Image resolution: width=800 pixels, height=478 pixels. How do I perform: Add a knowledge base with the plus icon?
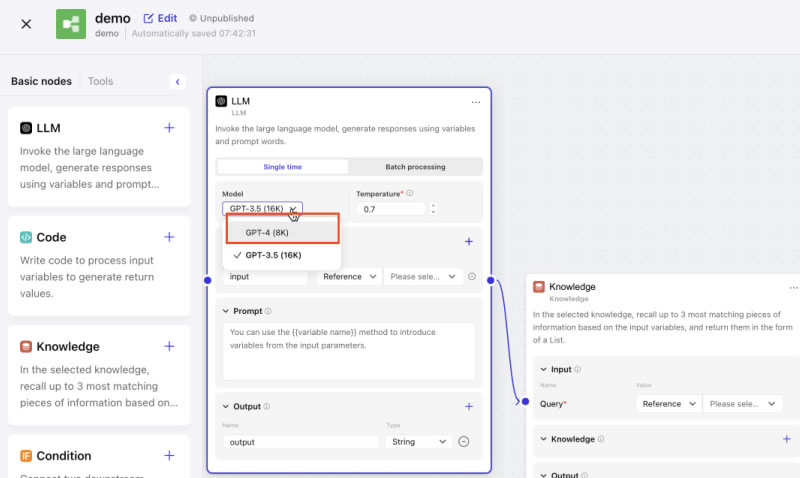click(x=787, y=439)
